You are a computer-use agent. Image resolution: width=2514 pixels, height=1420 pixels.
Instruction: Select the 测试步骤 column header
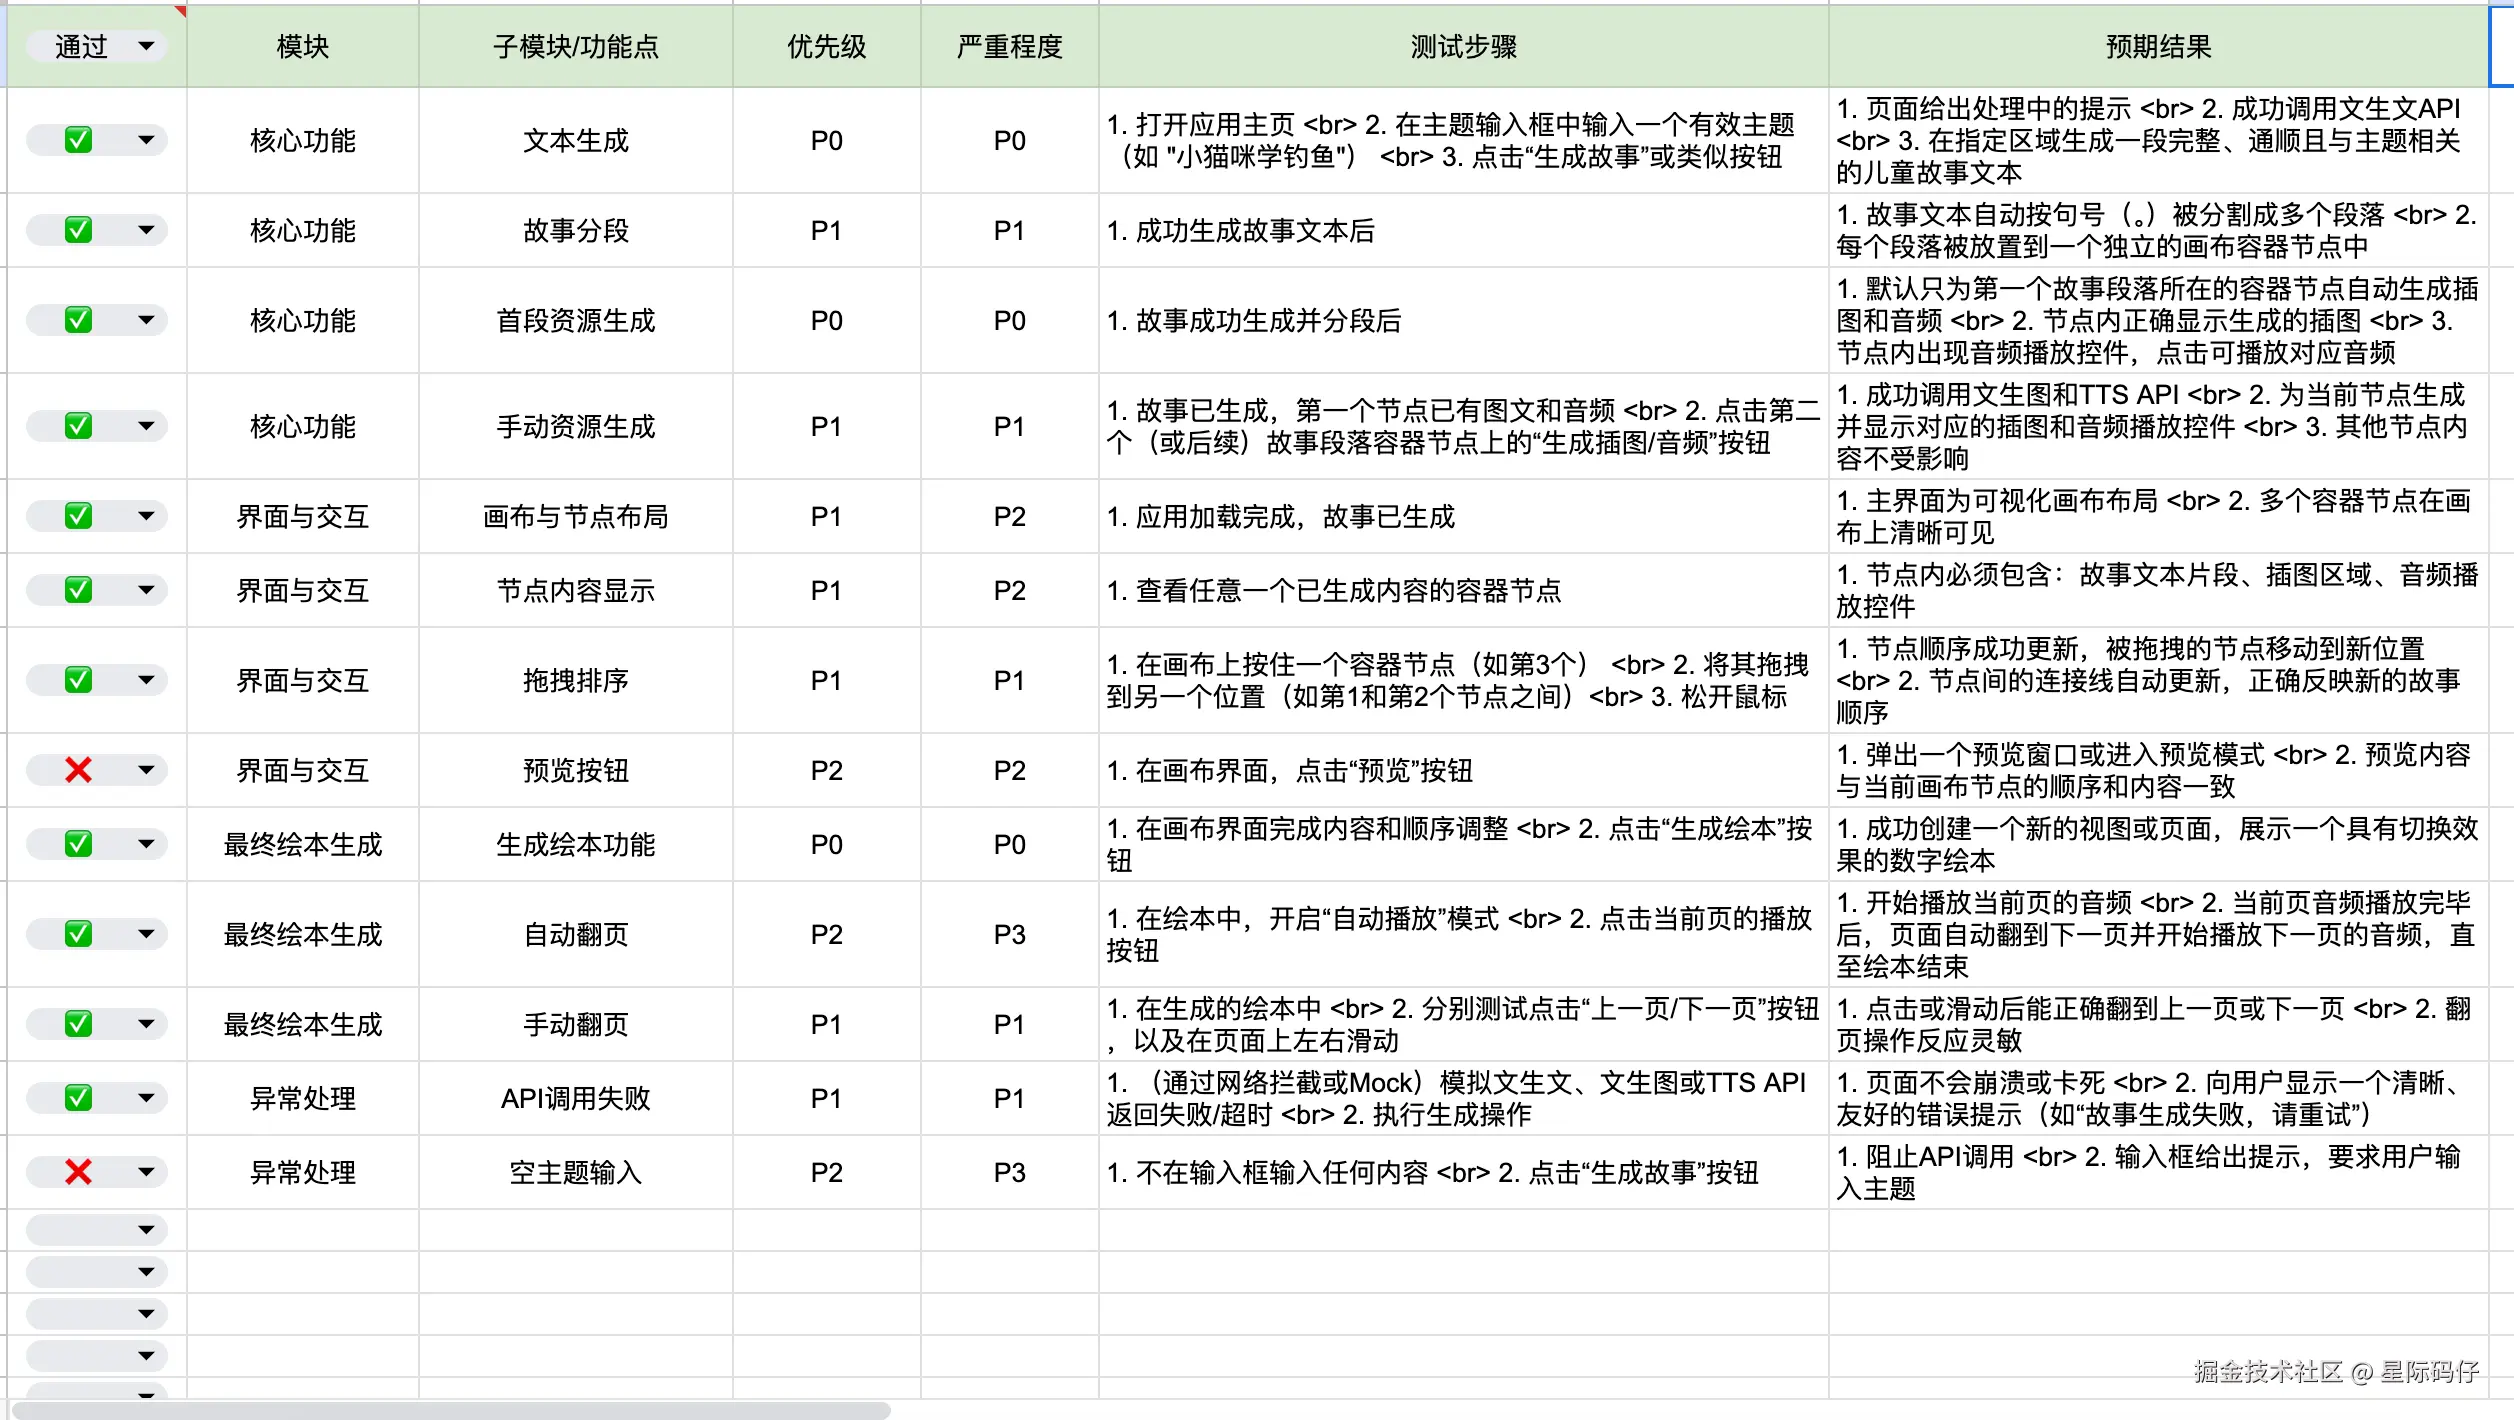tap(1463, 46)
